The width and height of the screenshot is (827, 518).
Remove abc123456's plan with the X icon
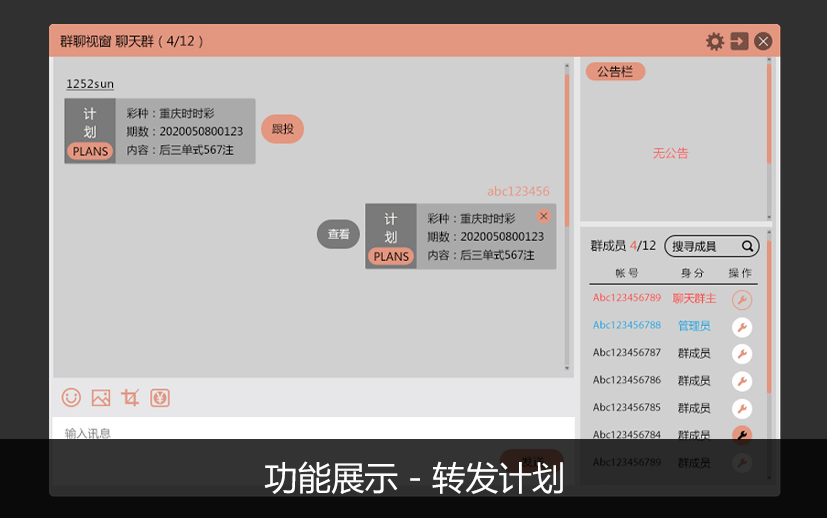tap(544, 216)
